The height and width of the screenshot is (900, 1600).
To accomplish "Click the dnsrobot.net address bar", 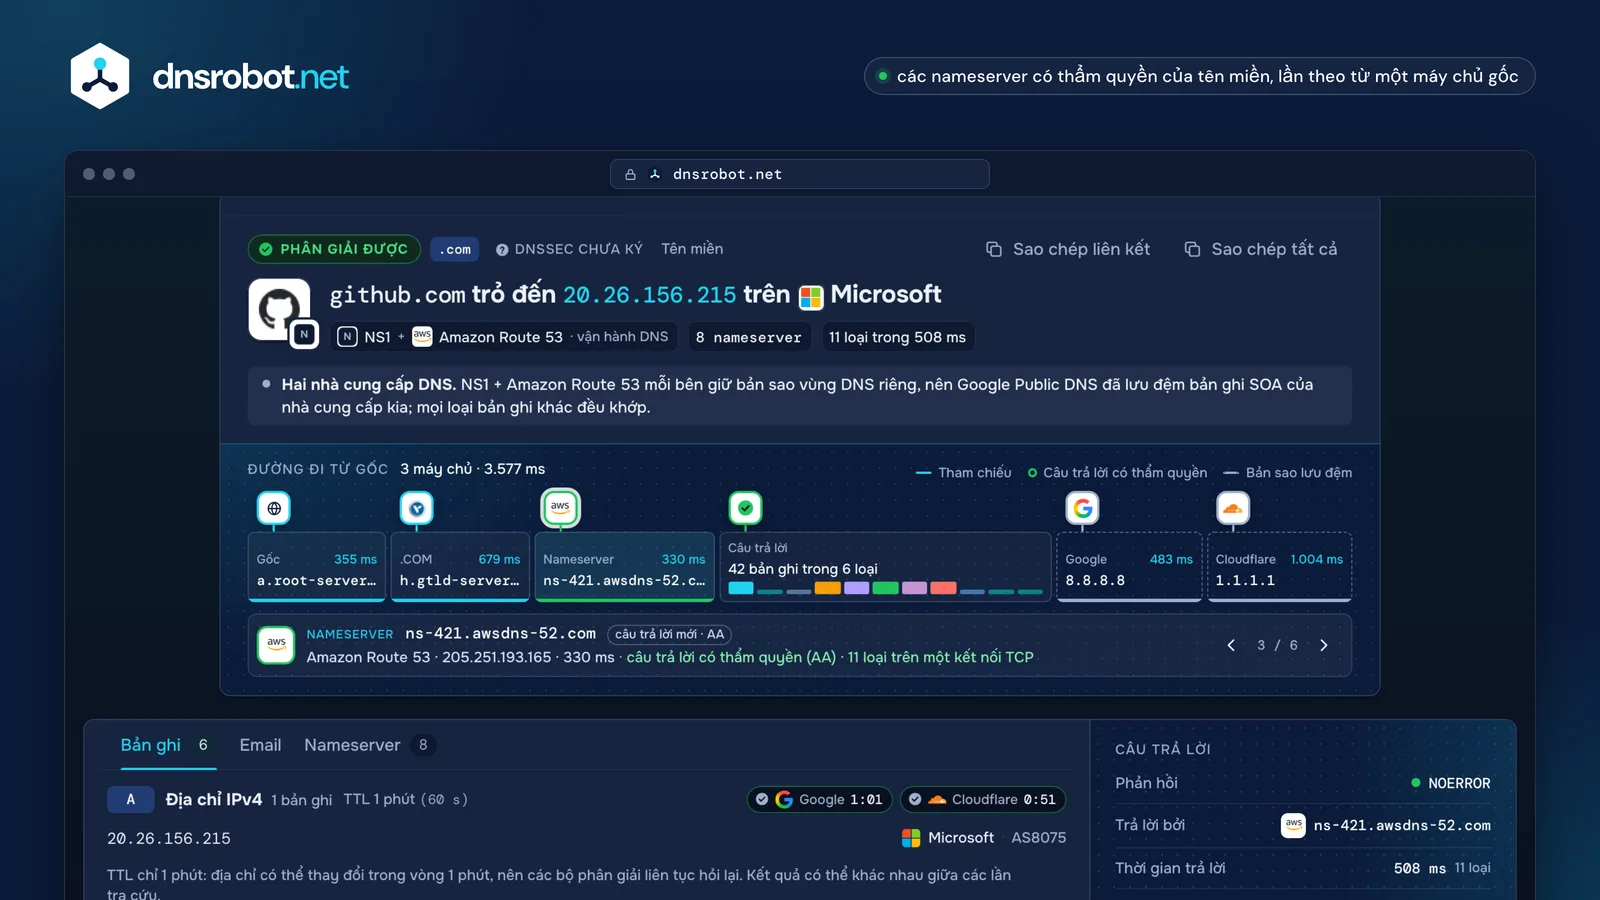I will 800,174.
